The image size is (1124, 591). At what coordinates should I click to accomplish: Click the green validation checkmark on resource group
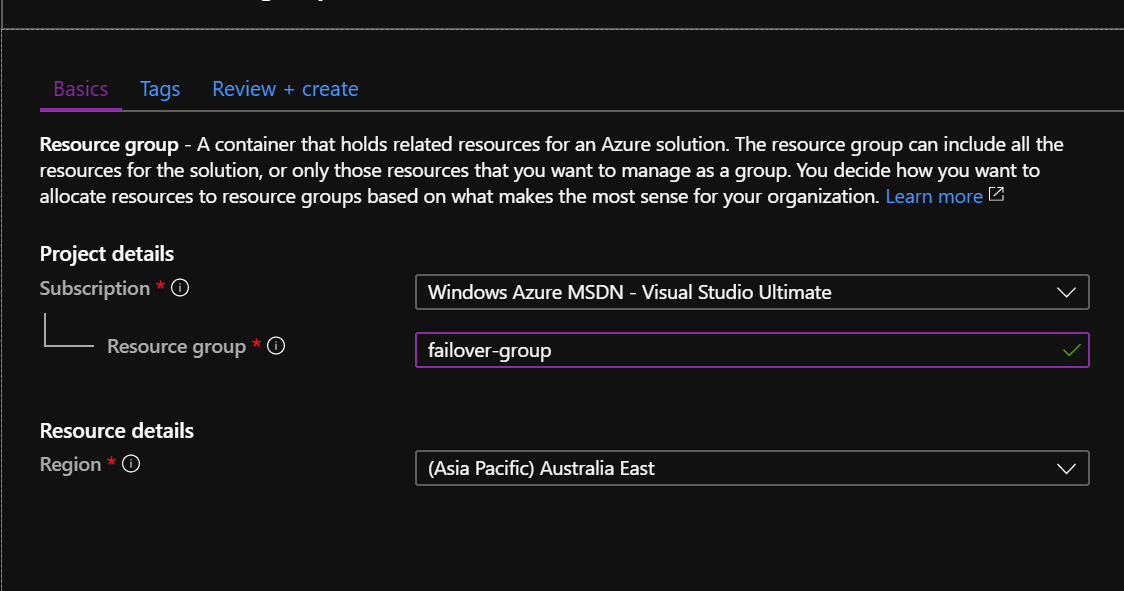click(x=1071, y=350)
